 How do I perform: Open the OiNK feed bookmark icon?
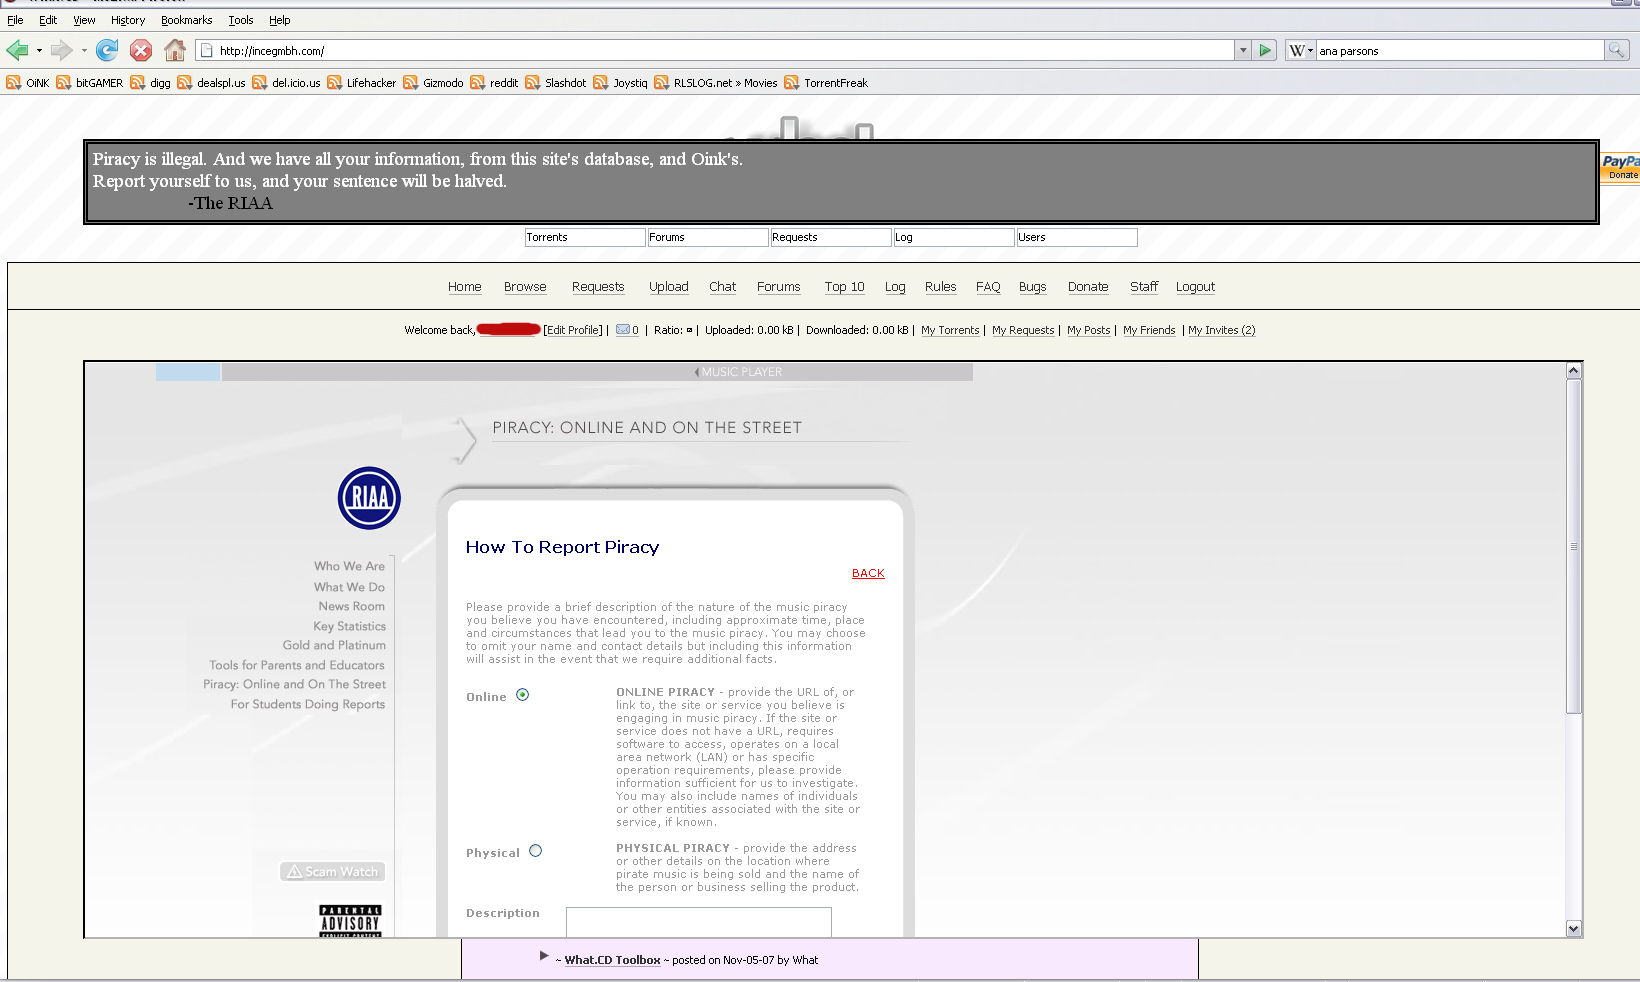click(13, 83)
